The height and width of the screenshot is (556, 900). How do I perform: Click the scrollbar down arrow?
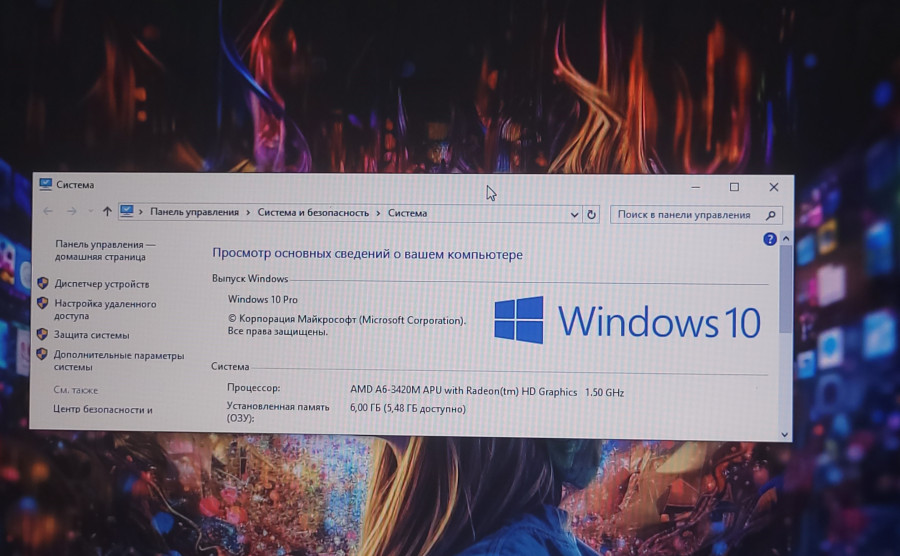785,435
